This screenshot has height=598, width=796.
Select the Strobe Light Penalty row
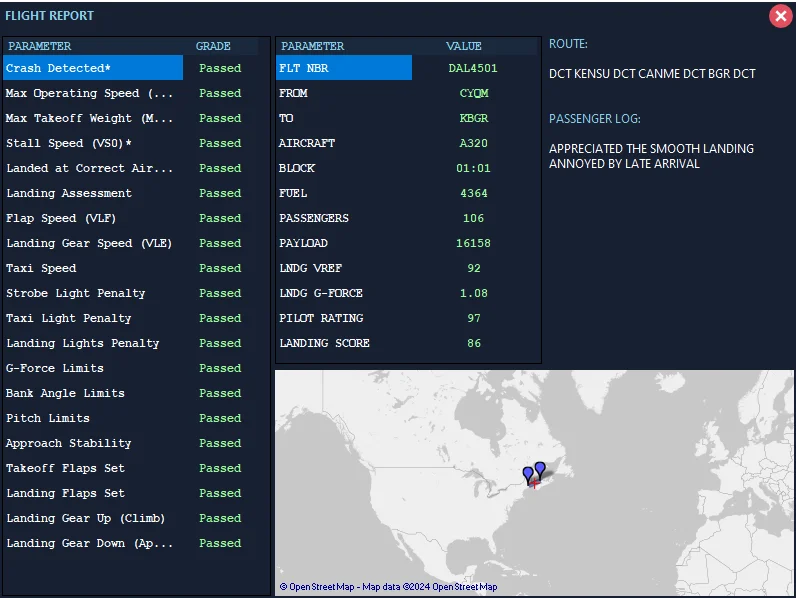(130, 293)
